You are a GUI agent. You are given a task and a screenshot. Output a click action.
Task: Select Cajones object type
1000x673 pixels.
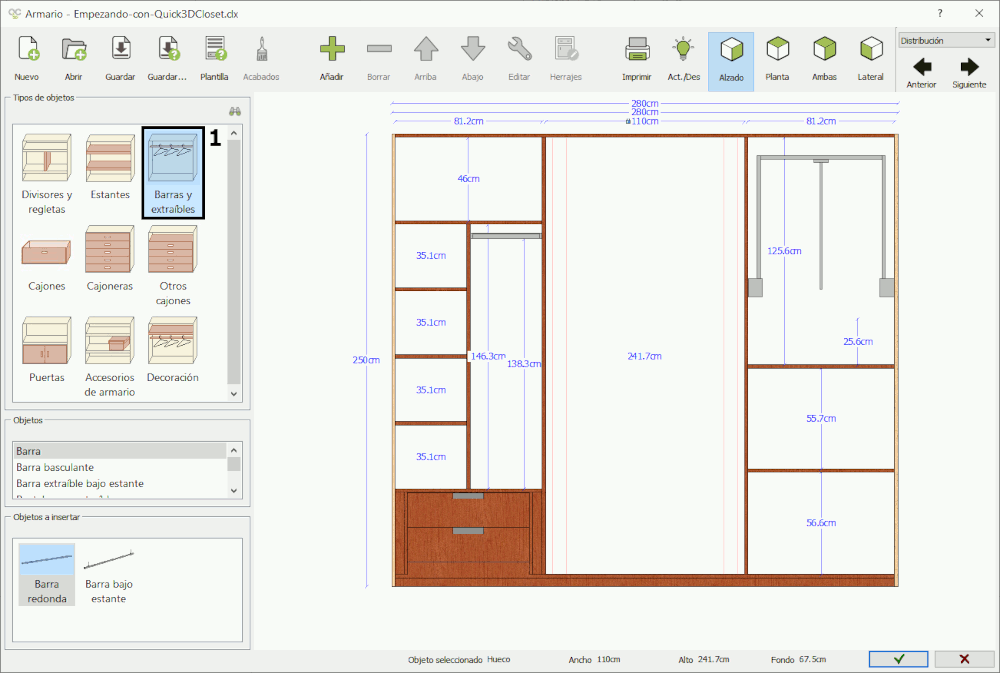click(47, 263)
